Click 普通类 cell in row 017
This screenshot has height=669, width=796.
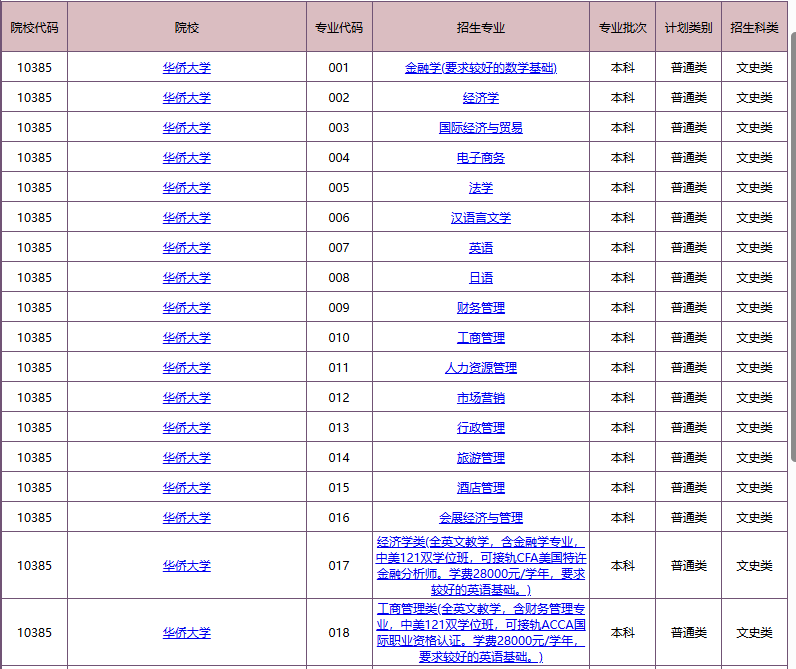(x=688, y=565)
